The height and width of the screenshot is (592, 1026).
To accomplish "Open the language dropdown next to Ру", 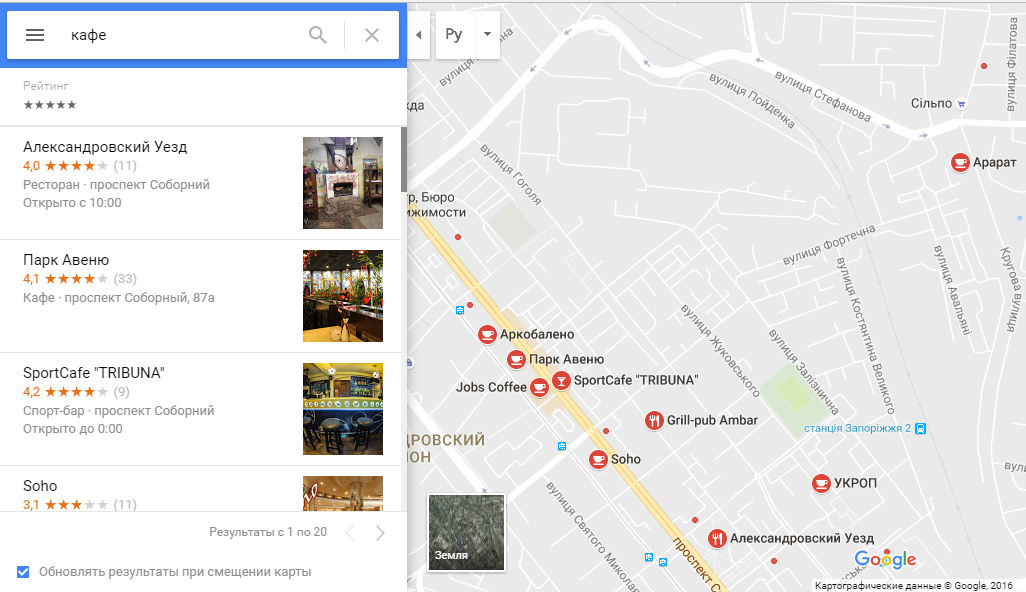I will [x=487, y=34].
